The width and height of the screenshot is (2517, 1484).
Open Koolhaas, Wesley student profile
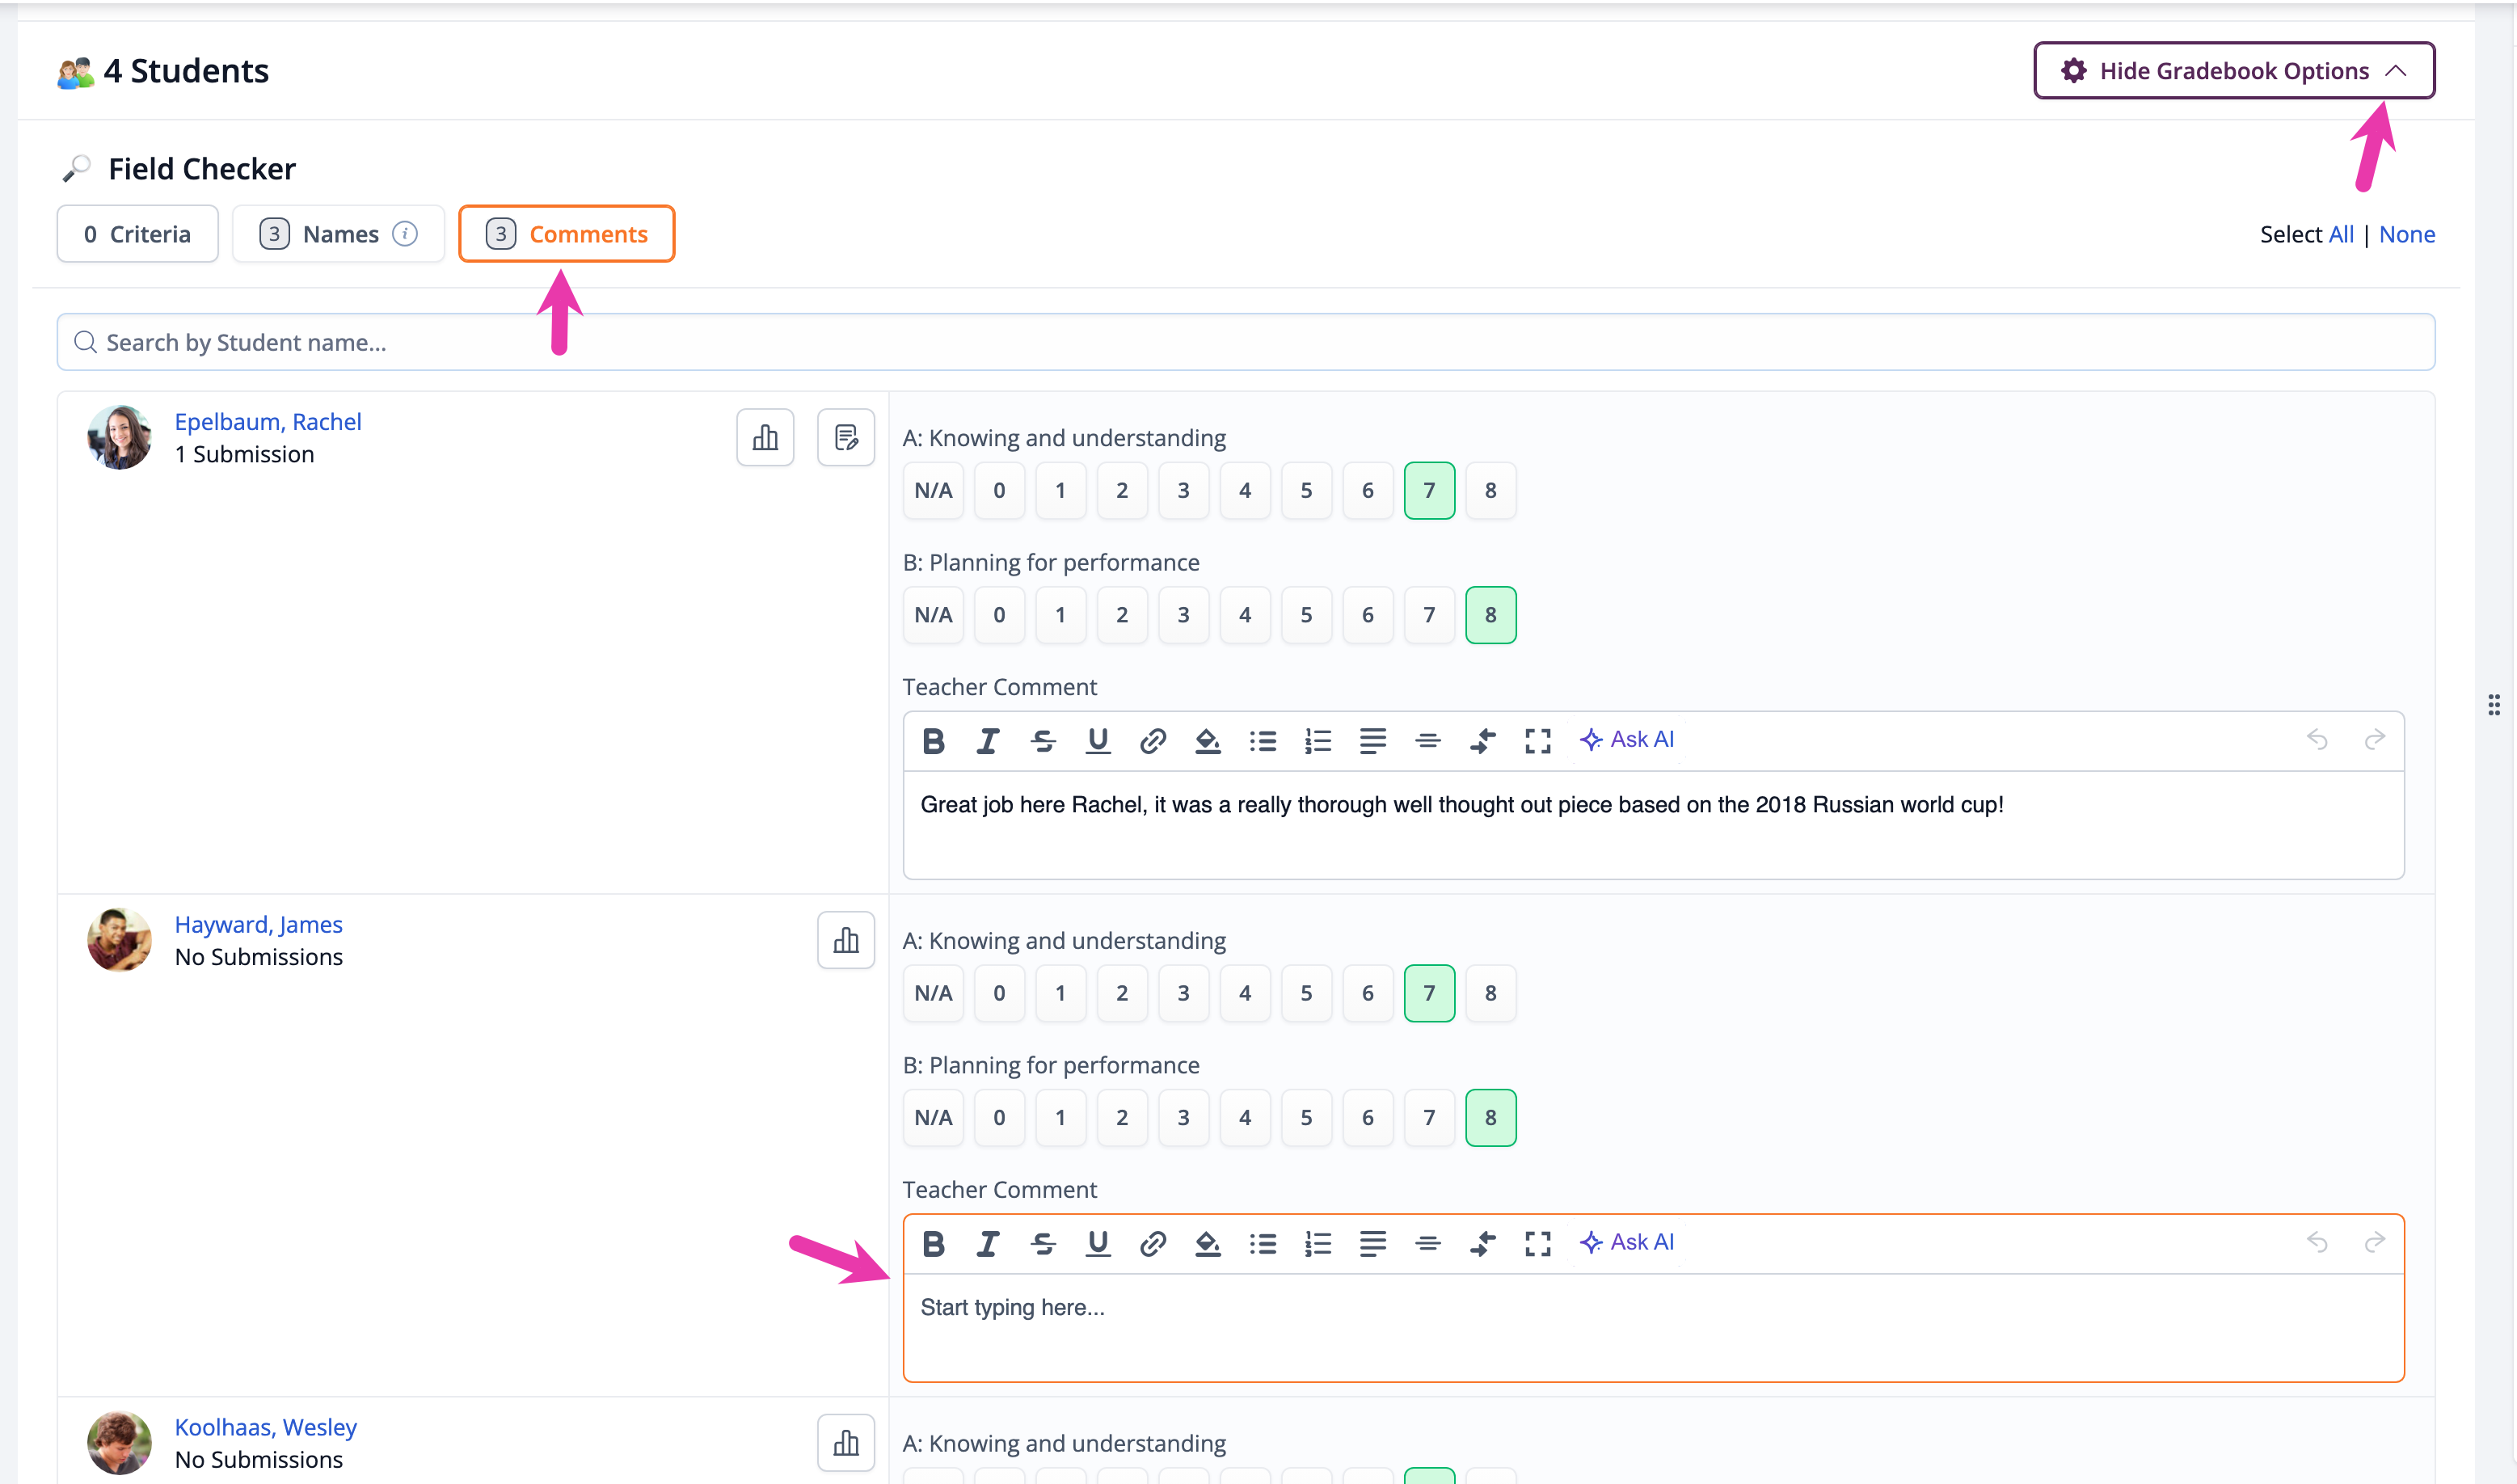point(266,1428)
